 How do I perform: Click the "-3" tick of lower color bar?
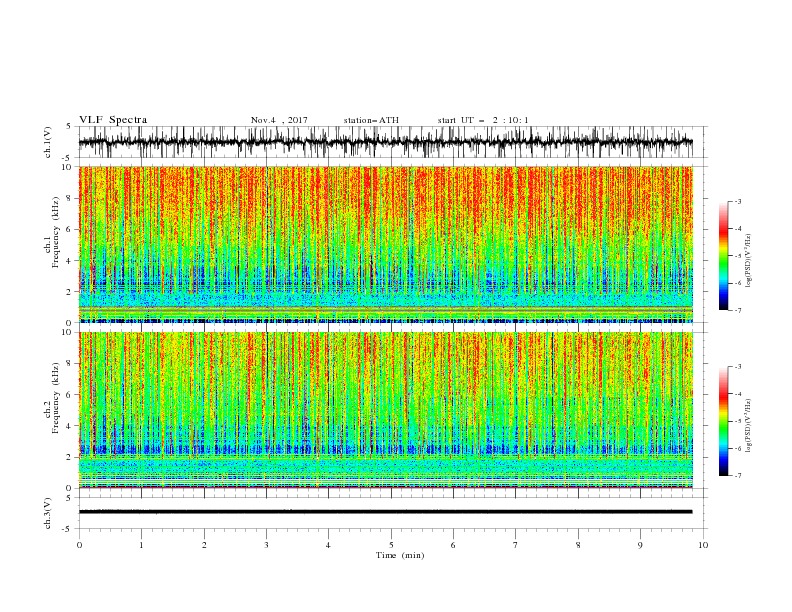[737, 367]
